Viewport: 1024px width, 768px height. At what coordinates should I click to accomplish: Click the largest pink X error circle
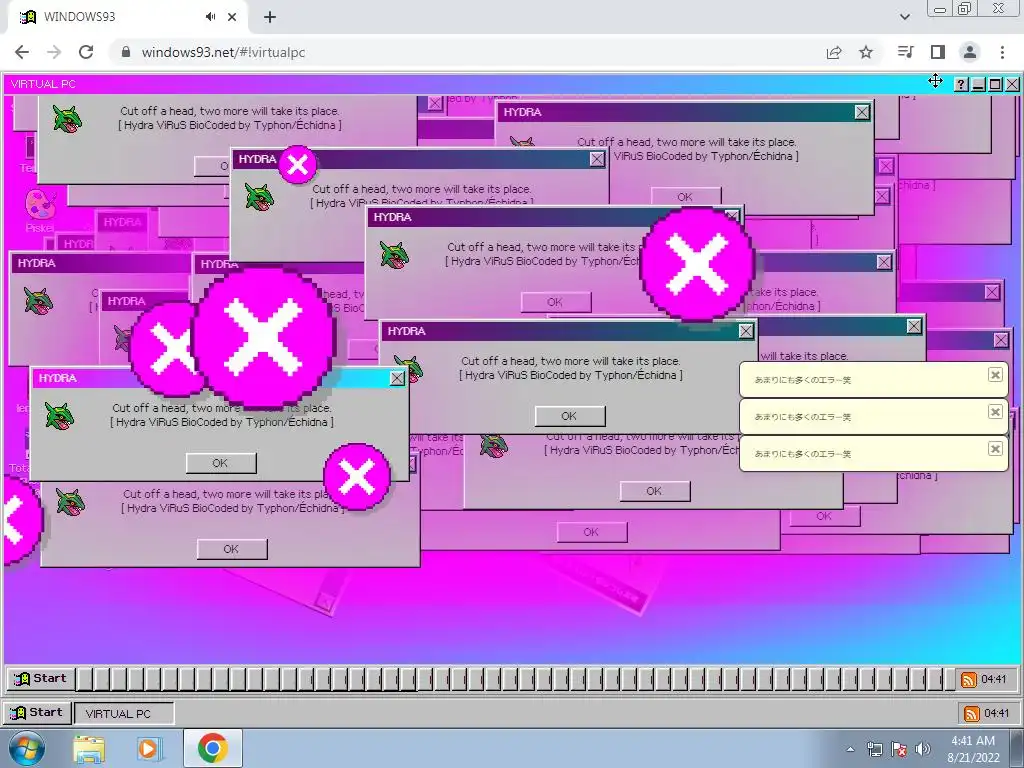pyautogui.click(x=263, y=338)
